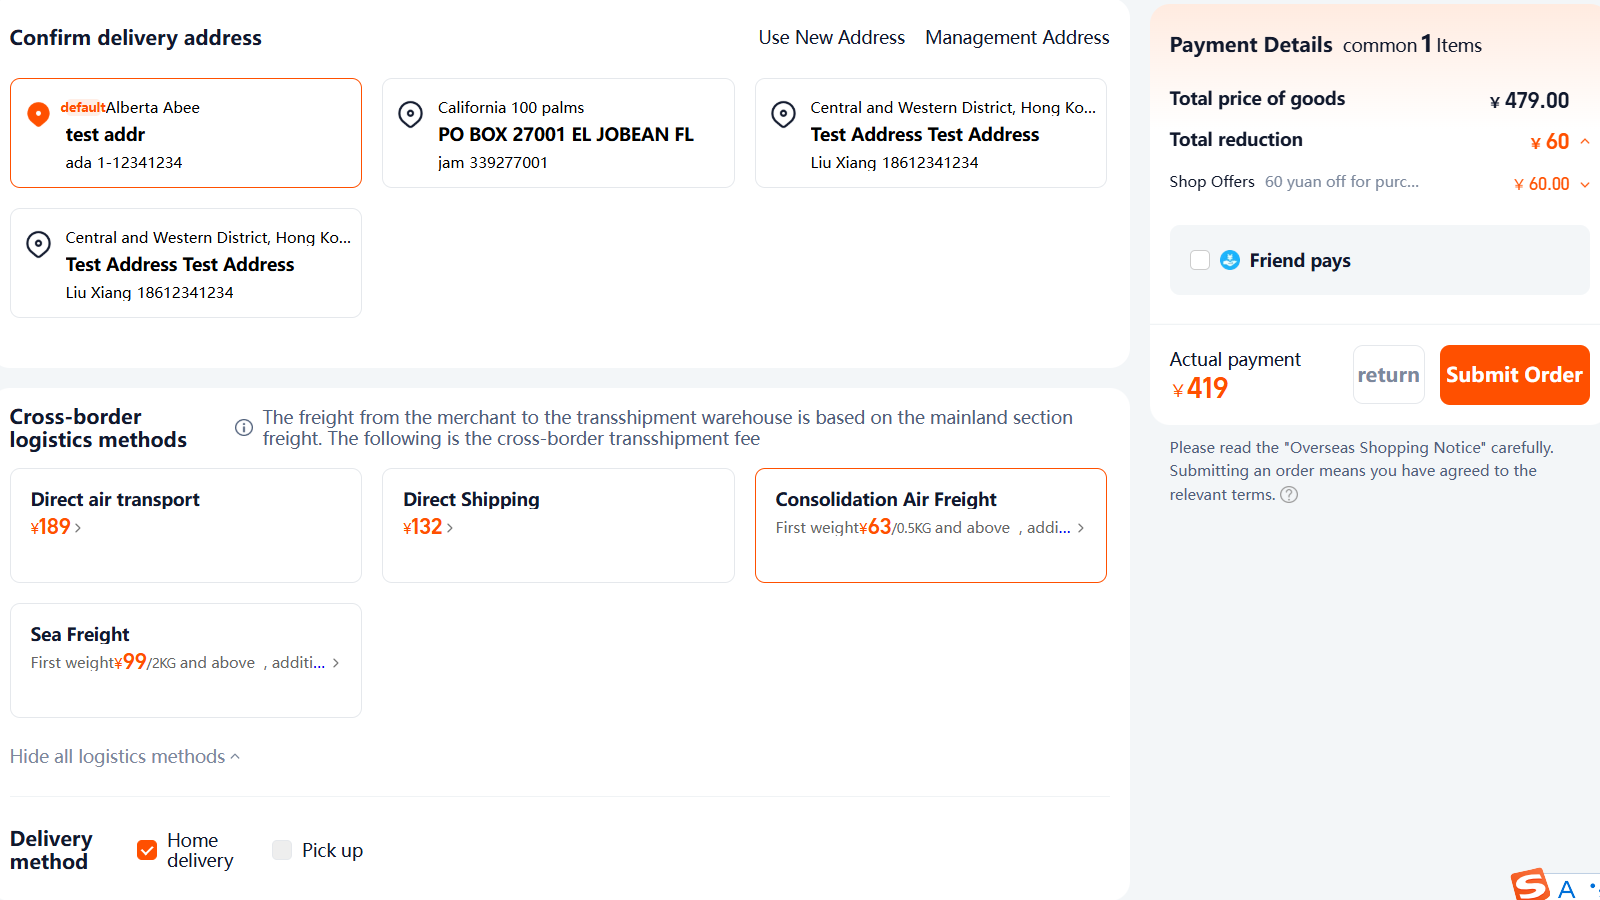Screen dimensions: 1600x900
Task: Enable the Friend pays checkbox
Action: [1200, 260]
